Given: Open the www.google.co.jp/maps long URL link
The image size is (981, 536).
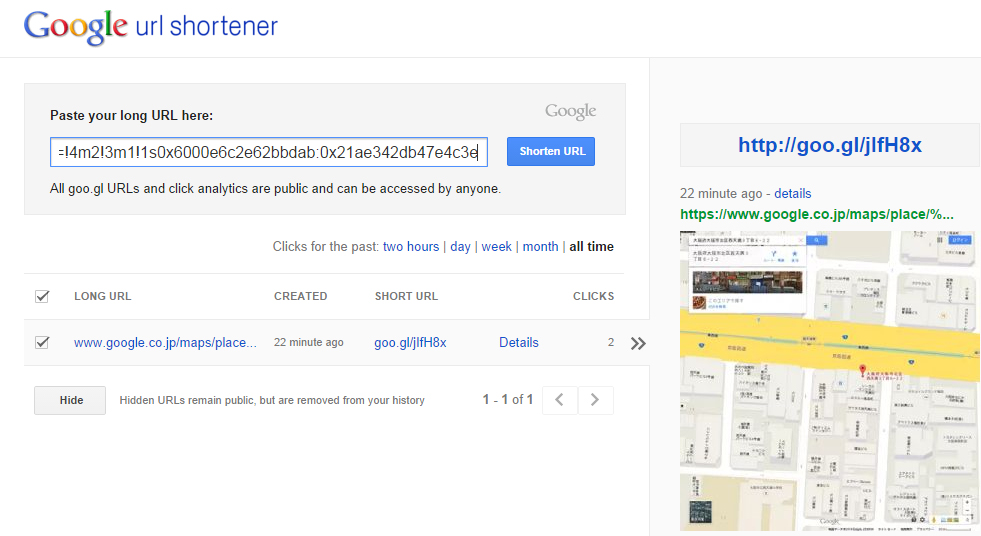Looking at the screenshot, I should [x=165, y=342].
